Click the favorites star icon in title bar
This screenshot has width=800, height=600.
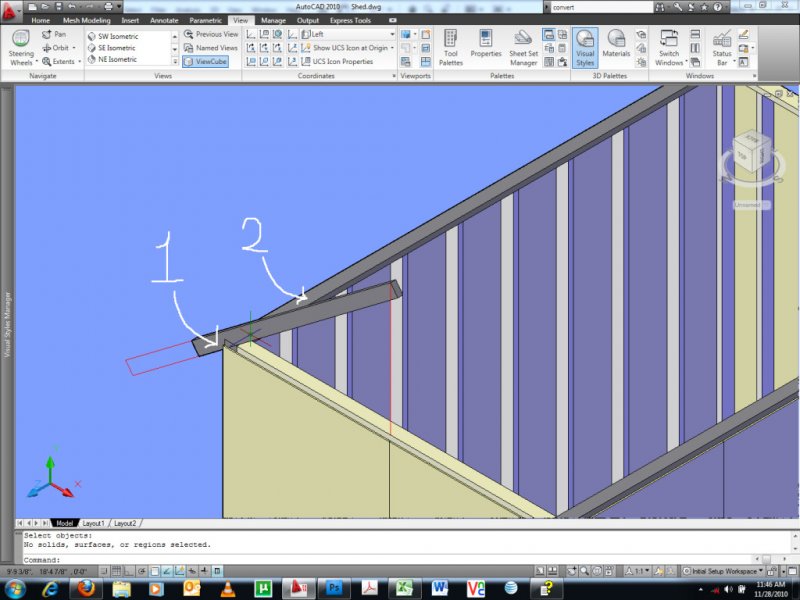click(705, 7)
